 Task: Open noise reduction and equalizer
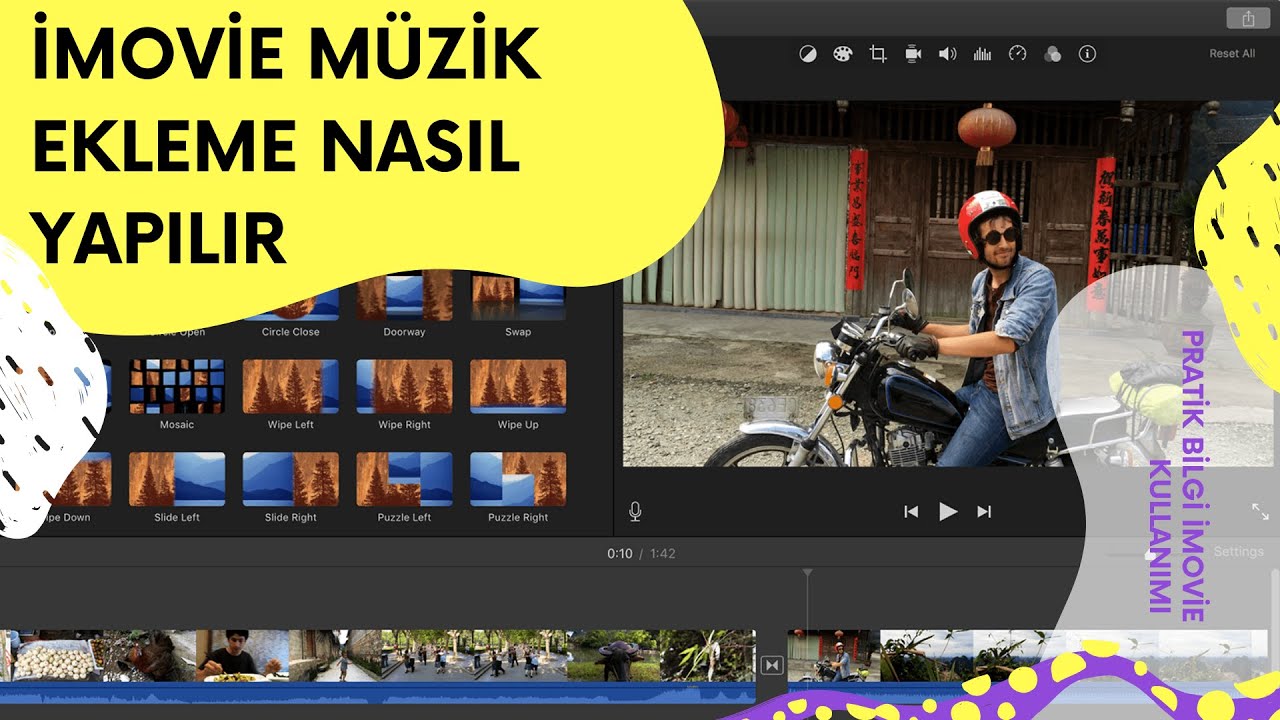[982, 54]
